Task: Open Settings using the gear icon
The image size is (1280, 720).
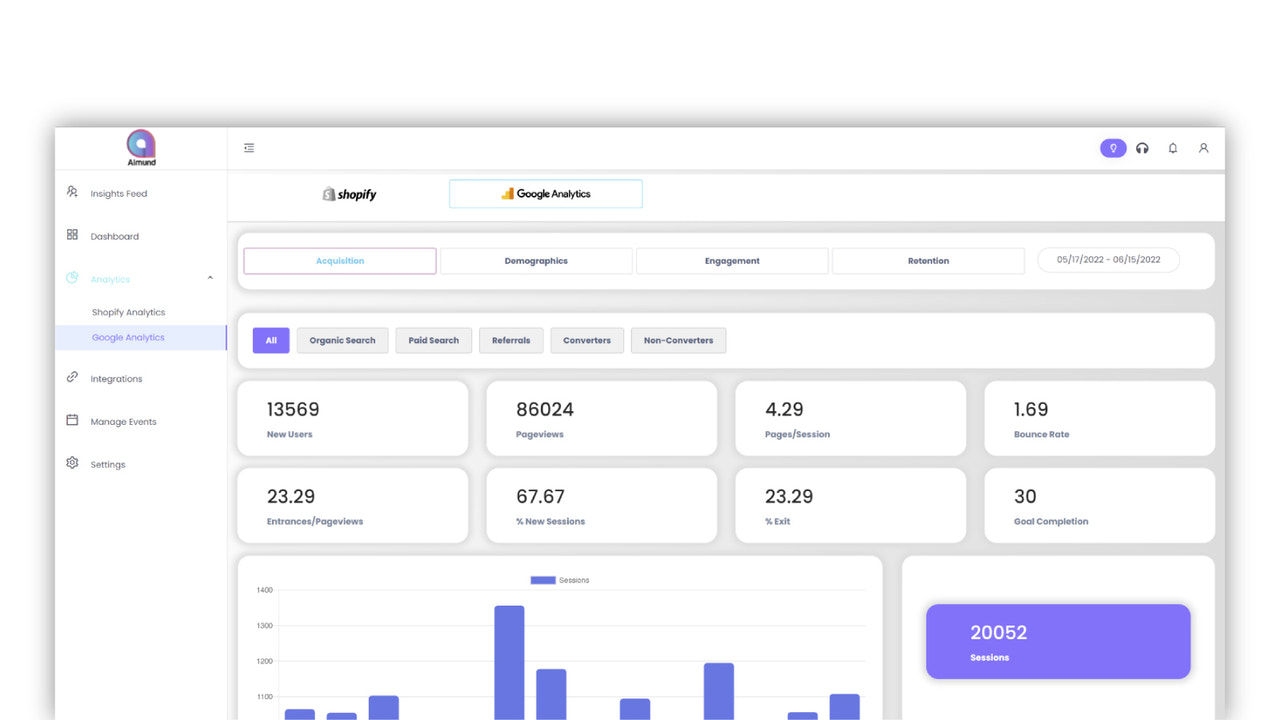Action: coord(72,463)
